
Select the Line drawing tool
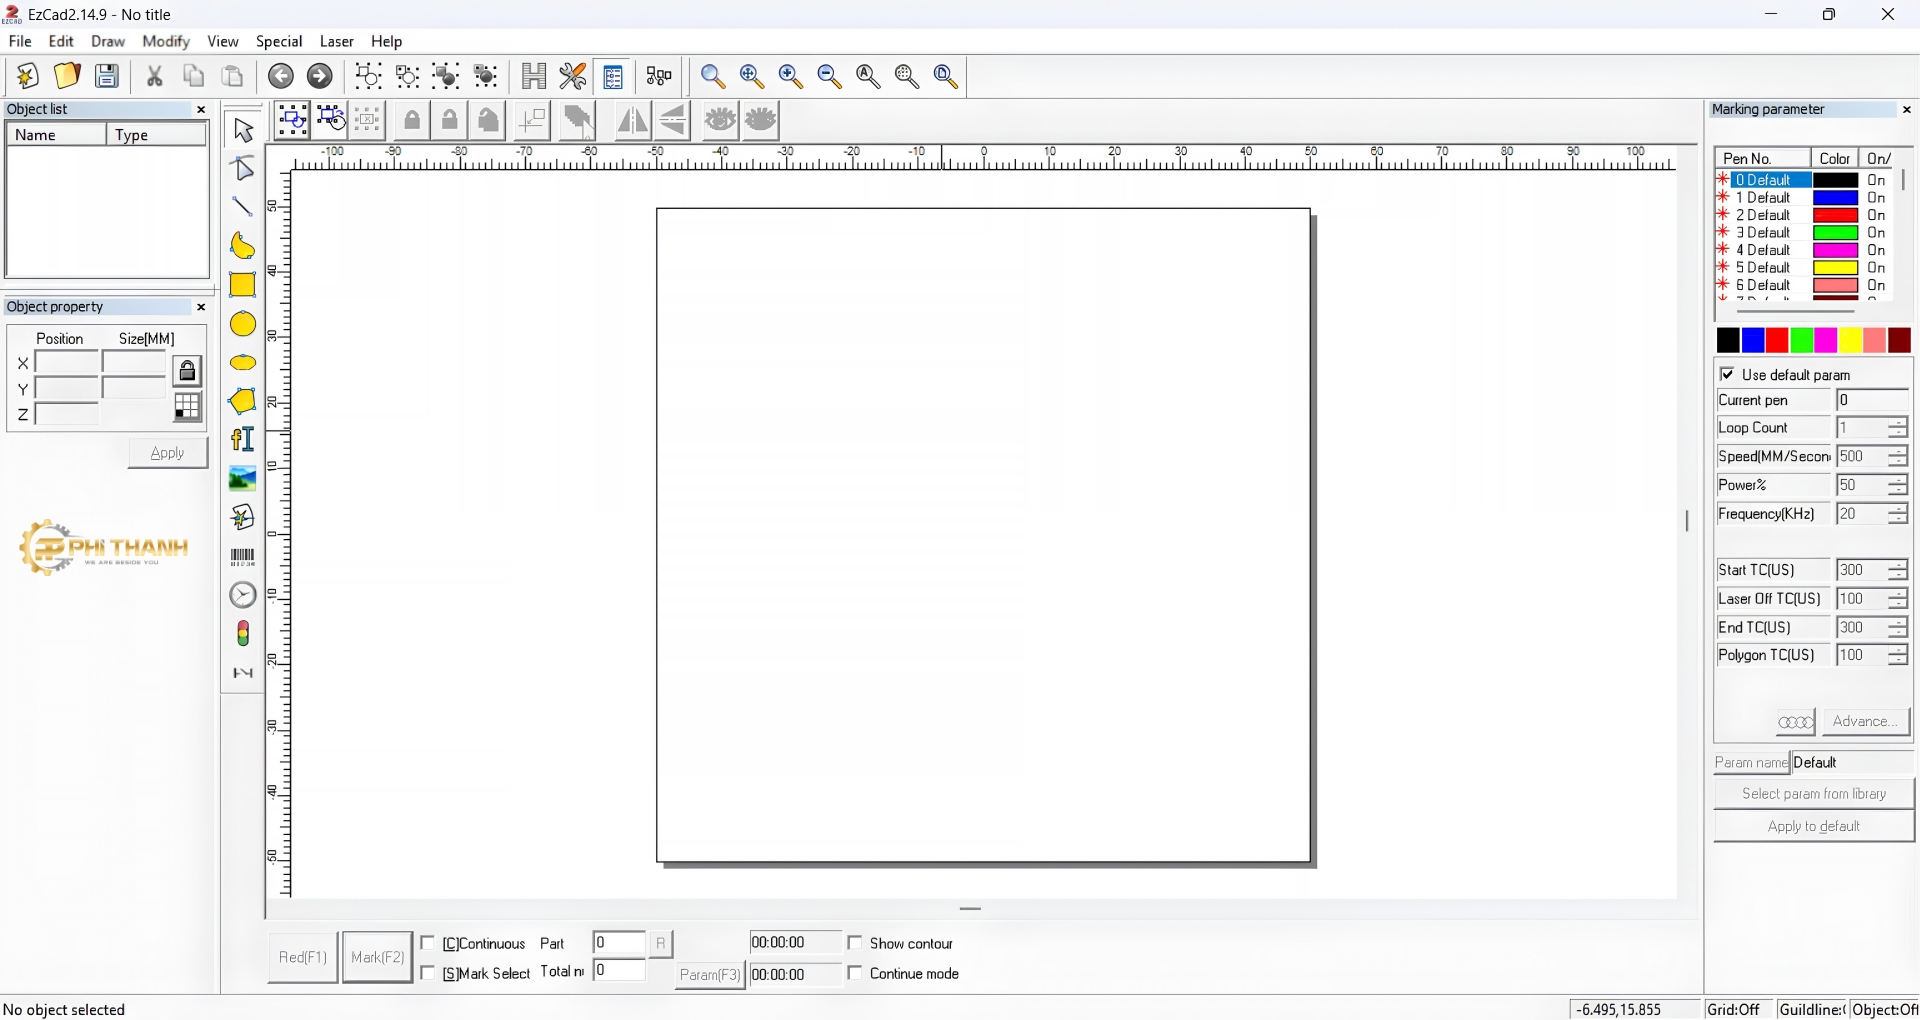(x=243, y=207)
